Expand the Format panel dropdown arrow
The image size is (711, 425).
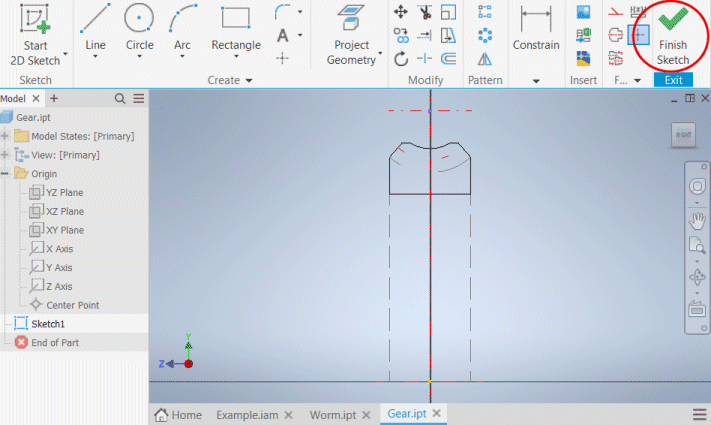(x=638, y=81)
